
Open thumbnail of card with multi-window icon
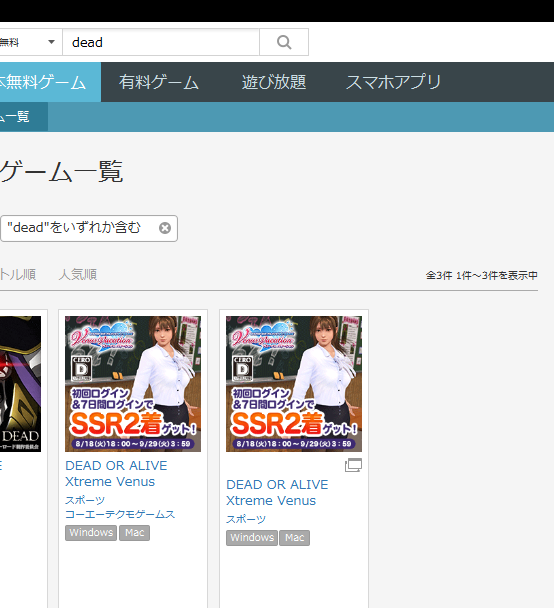click(294, 384)
